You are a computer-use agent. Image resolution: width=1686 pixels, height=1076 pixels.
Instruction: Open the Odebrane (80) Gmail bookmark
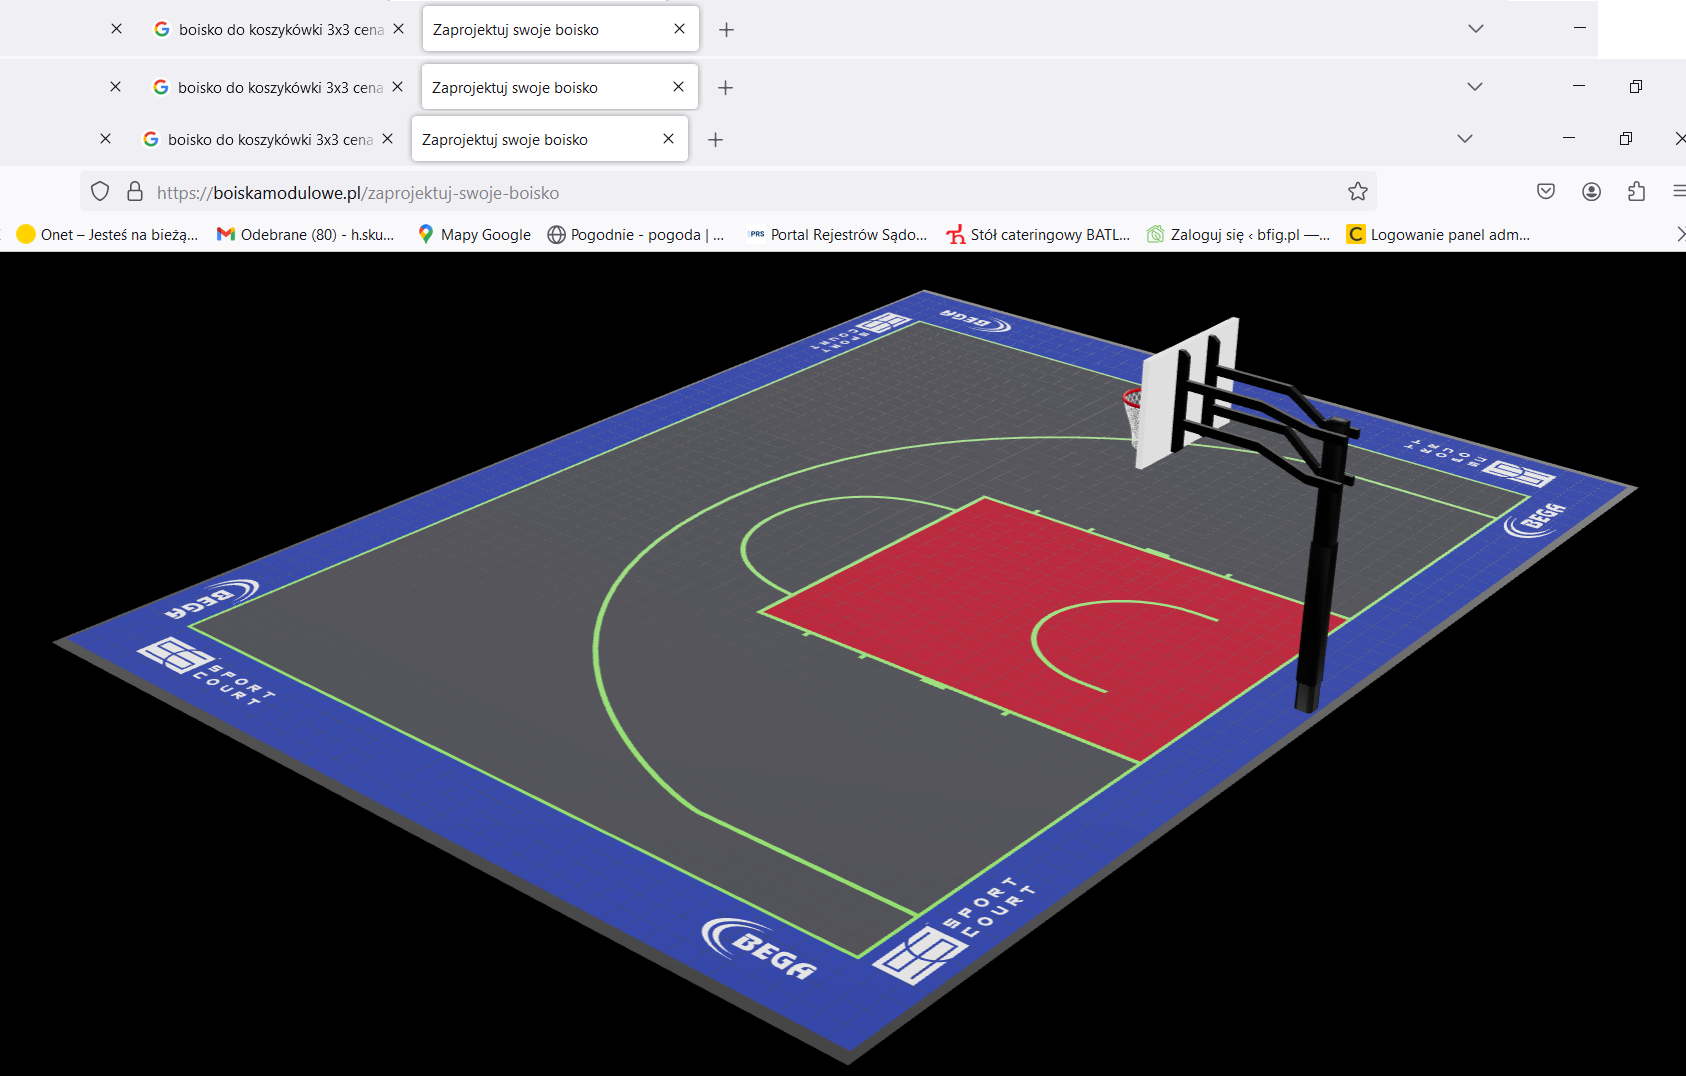click(306, 235)
